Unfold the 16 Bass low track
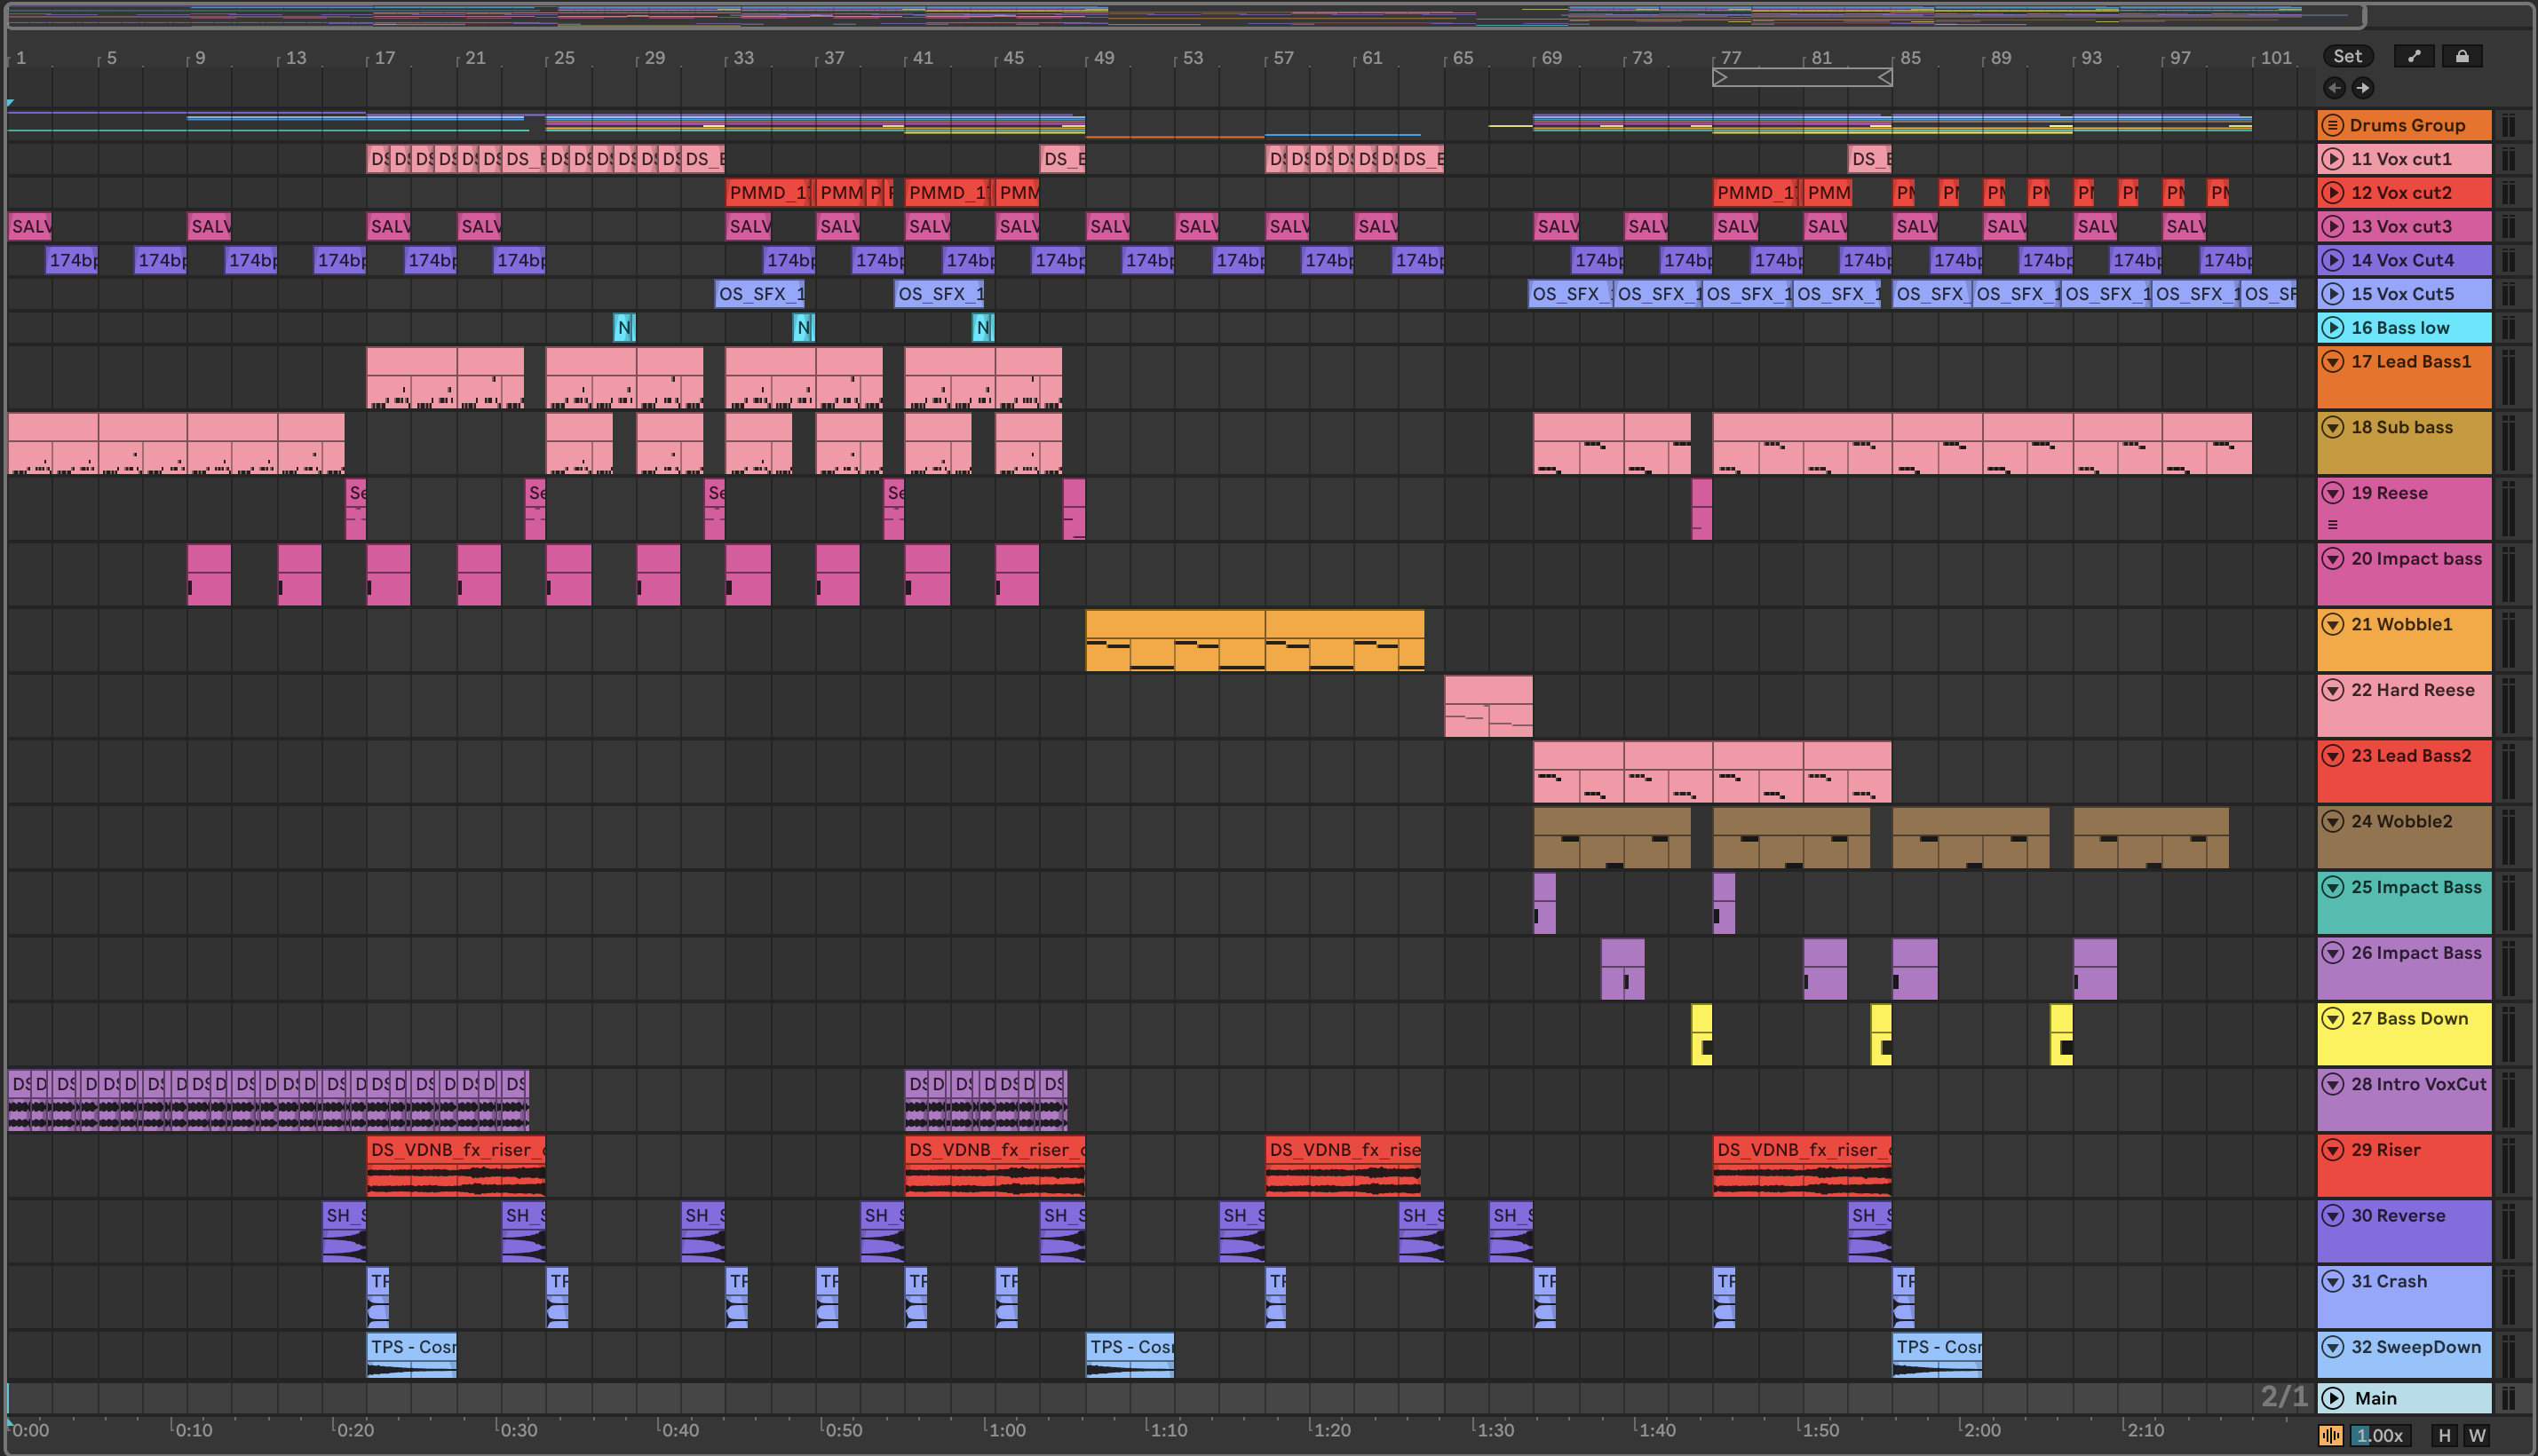Image resolution: width=2538 pixels, height=1456 pixels. (2332, 328)
